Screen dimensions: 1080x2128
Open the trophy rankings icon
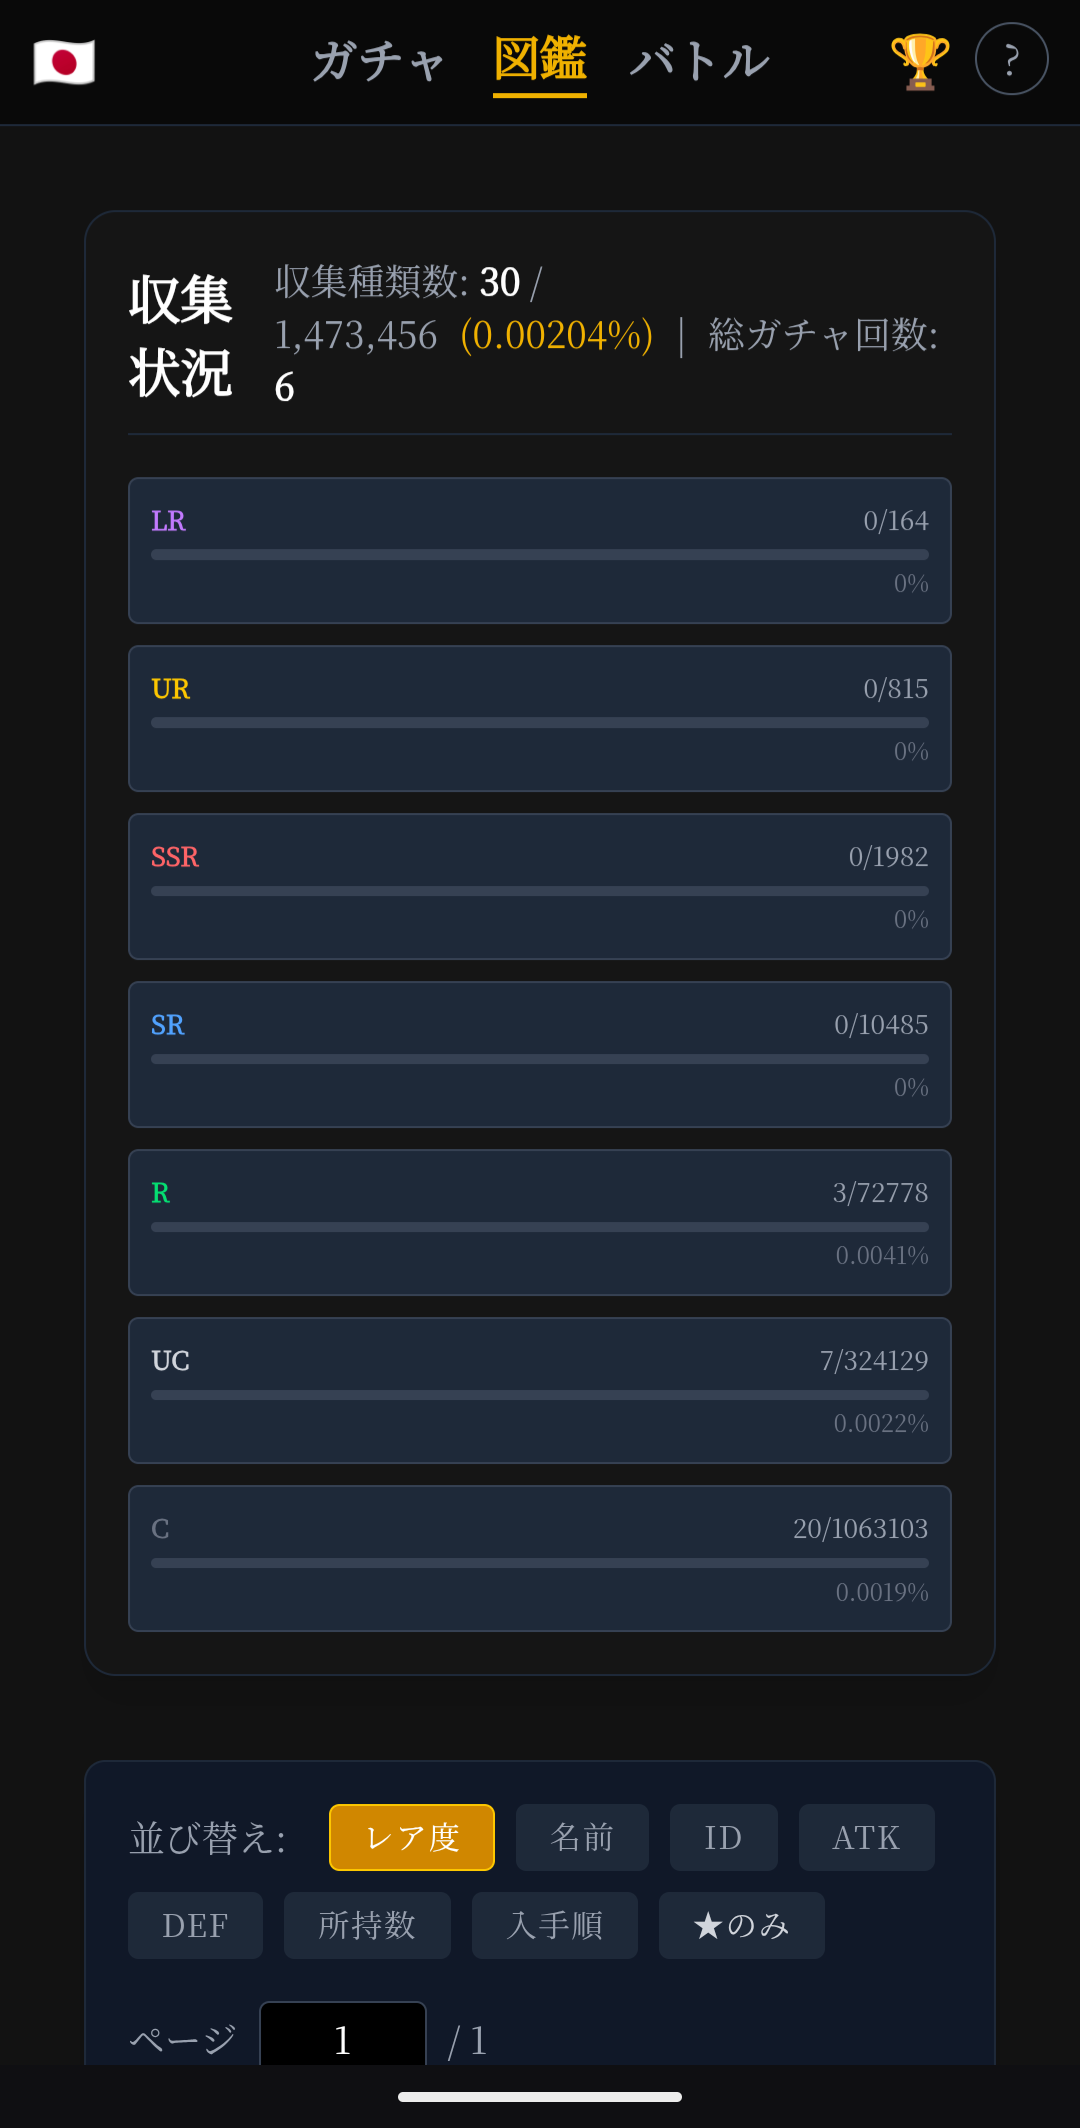(x=920, y=62)
